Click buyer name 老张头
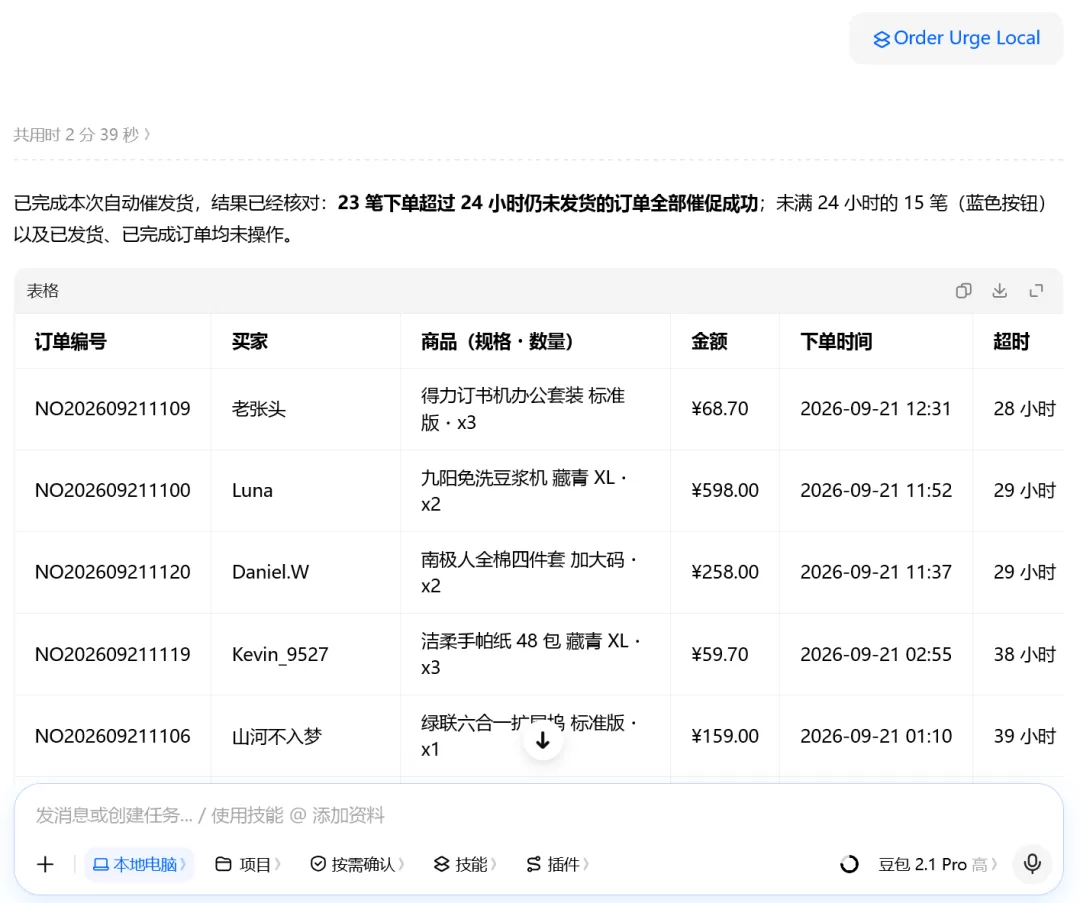Image resolution: width=1080 pixels, height=903 pixels. click(x=259, y=409)
